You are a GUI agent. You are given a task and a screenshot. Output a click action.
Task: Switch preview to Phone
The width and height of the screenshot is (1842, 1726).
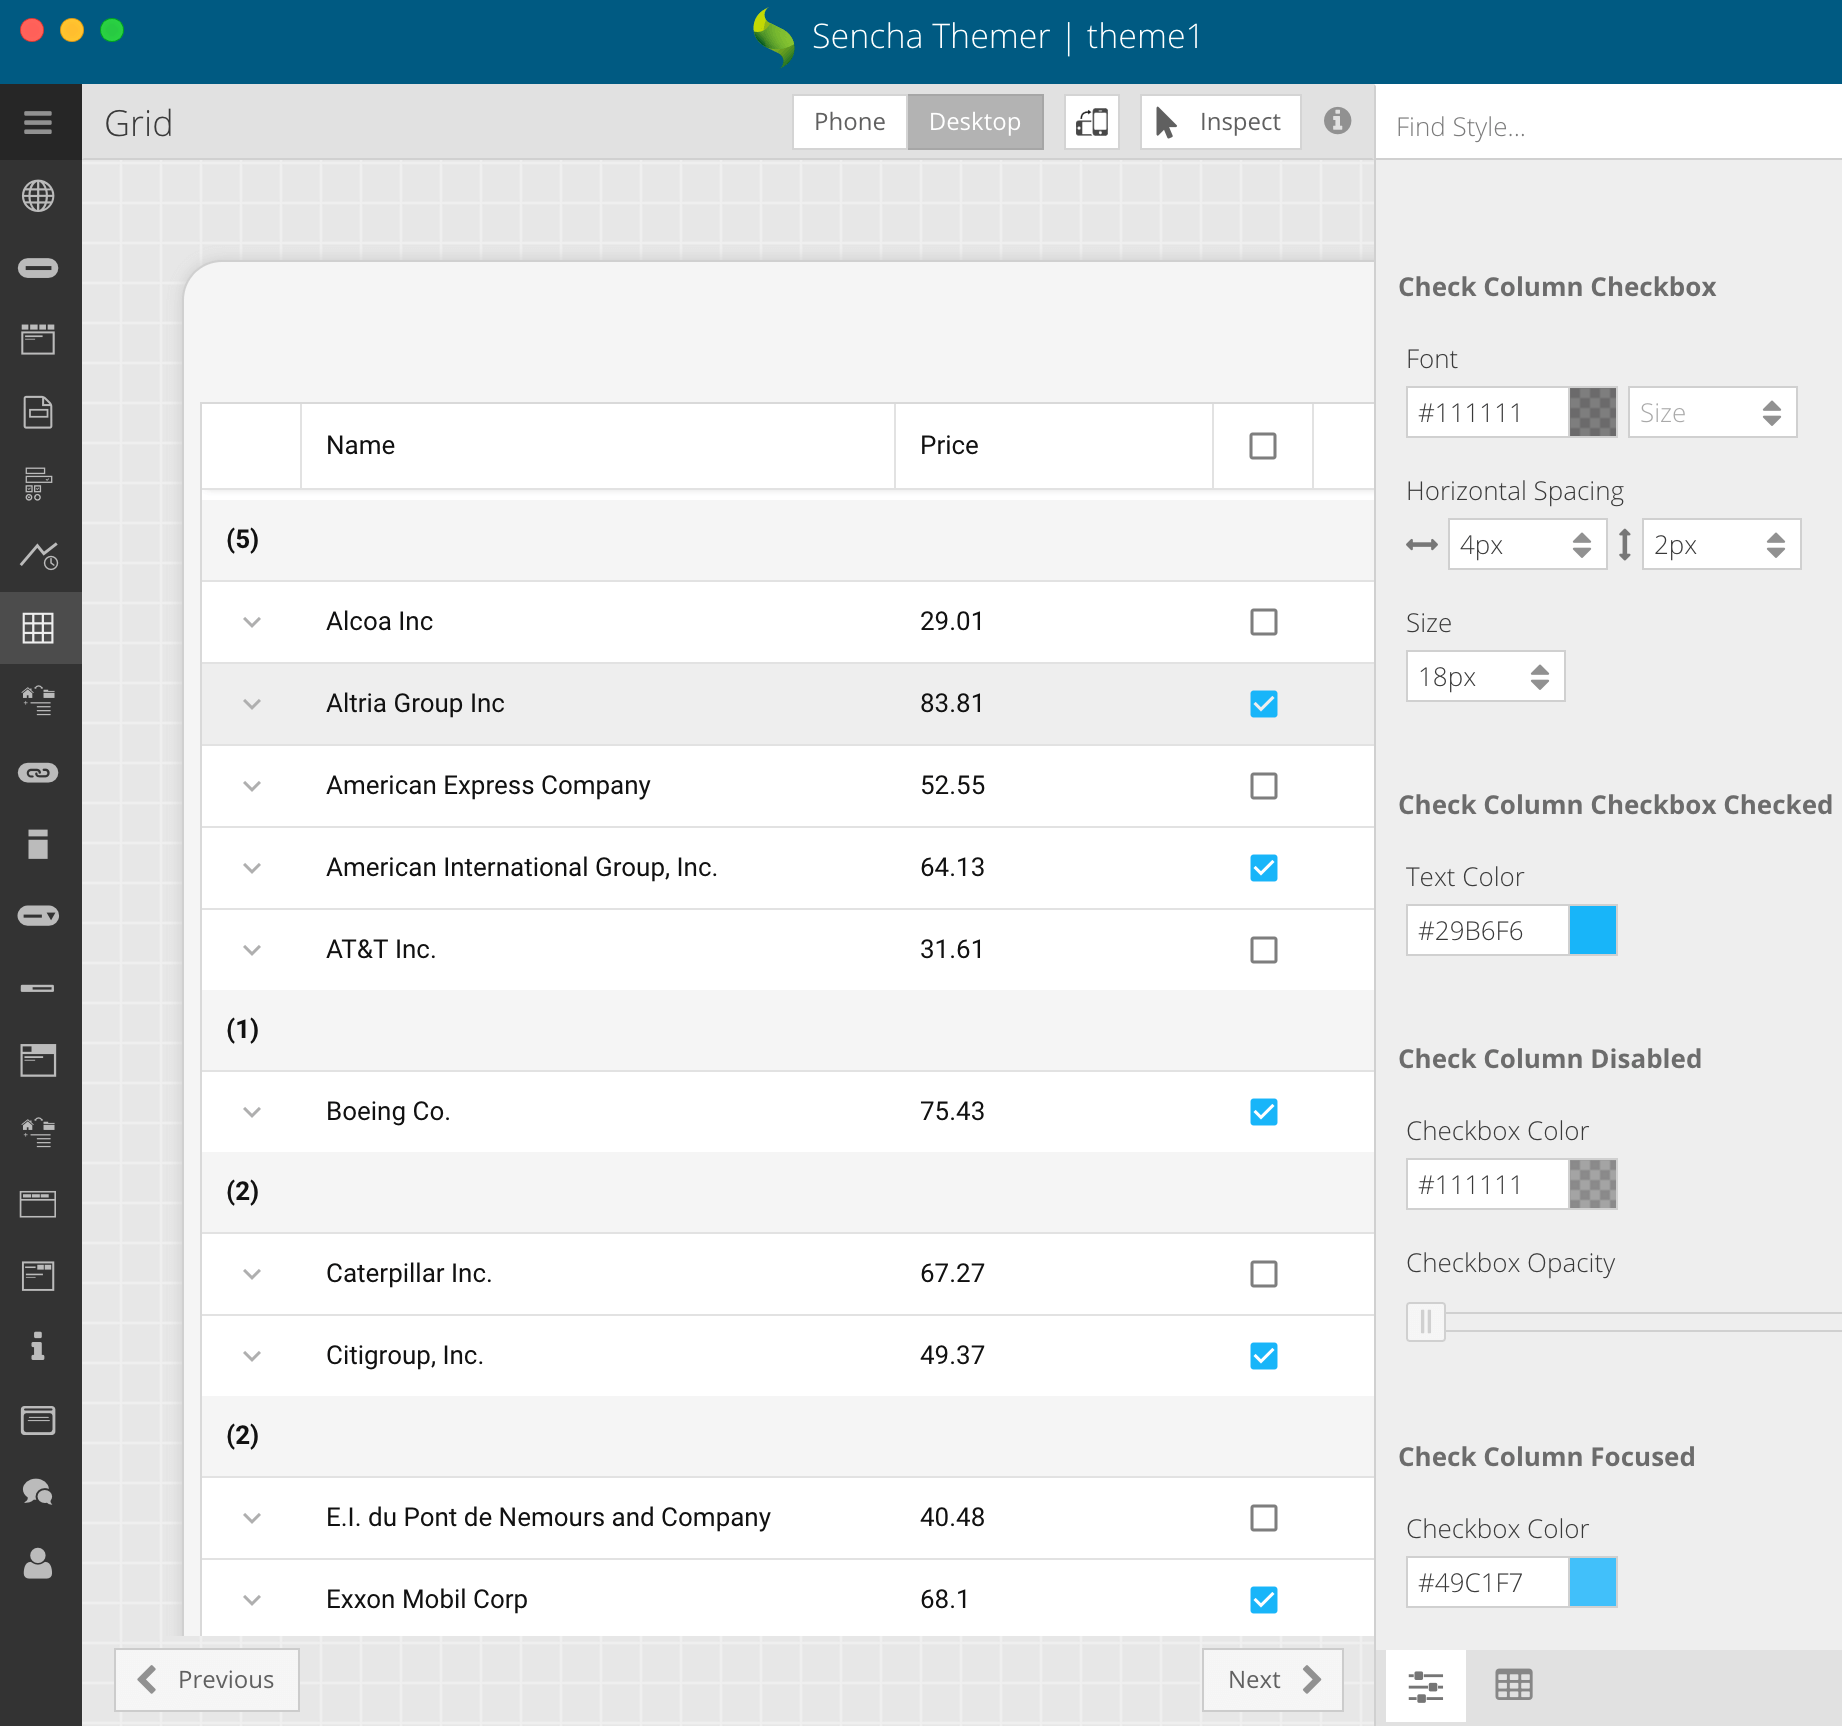[849, 122]
